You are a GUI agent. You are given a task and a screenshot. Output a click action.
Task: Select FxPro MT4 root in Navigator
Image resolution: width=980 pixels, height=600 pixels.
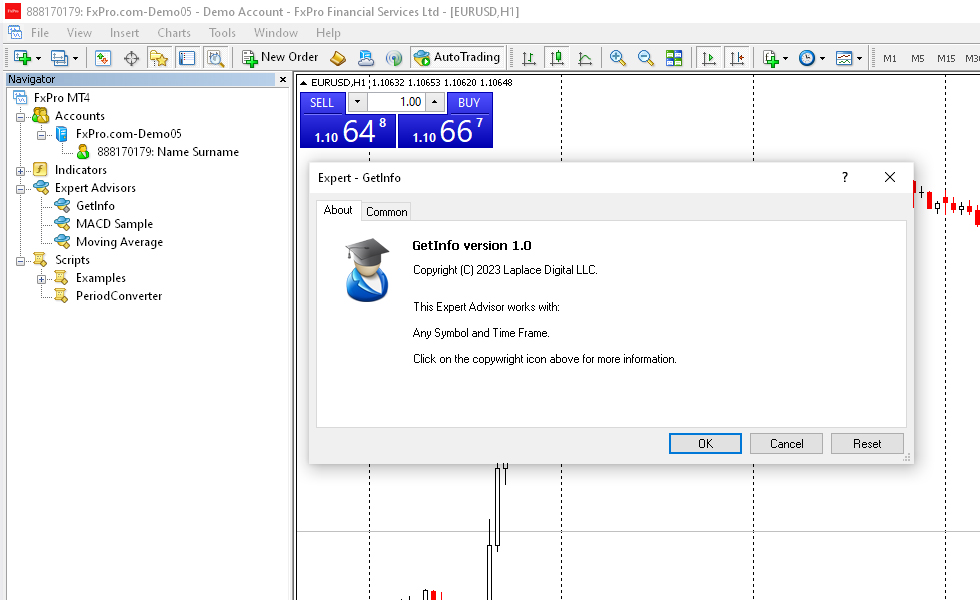coord(61,98)
